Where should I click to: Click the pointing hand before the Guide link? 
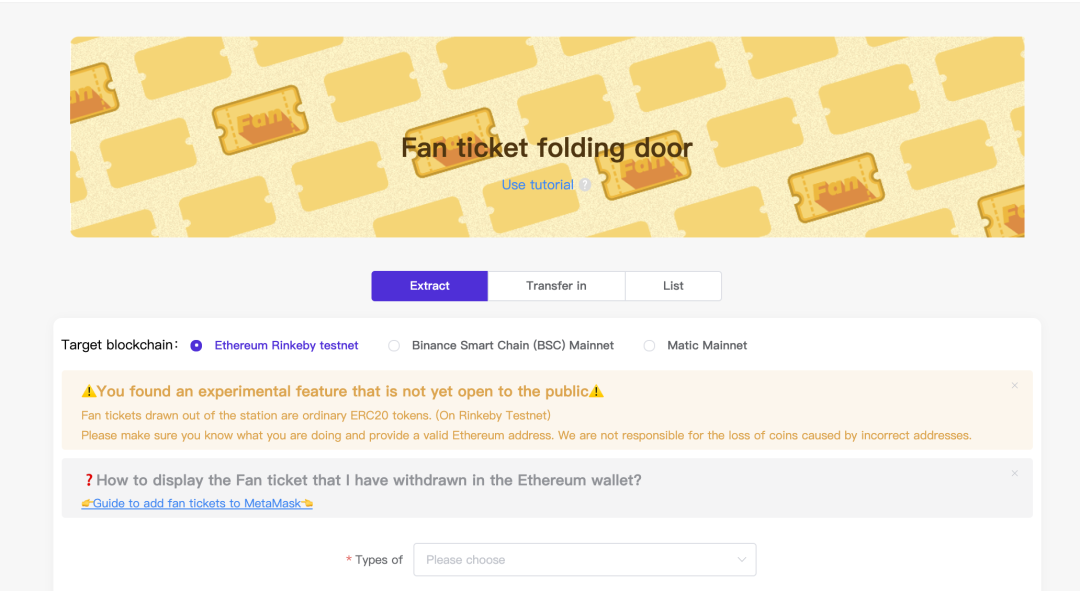87,503
